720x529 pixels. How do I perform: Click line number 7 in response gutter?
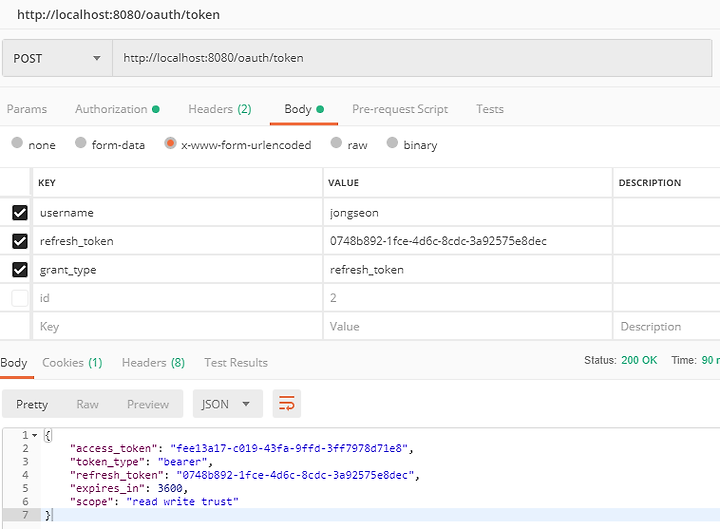click(x=25, y=515)
